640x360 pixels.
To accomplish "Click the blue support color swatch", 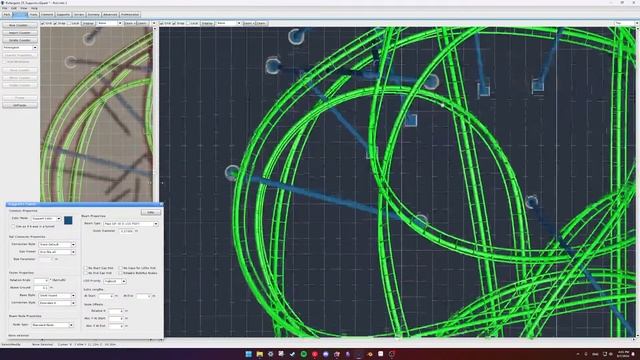I will click(x=68, y=220).
